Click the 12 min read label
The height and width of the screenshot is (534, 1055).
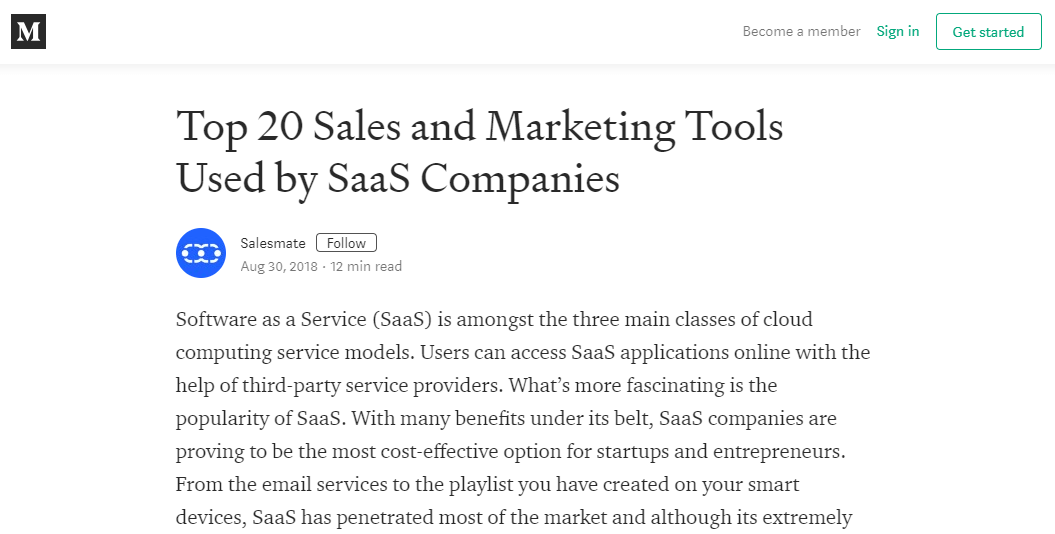tap(366, 266)
